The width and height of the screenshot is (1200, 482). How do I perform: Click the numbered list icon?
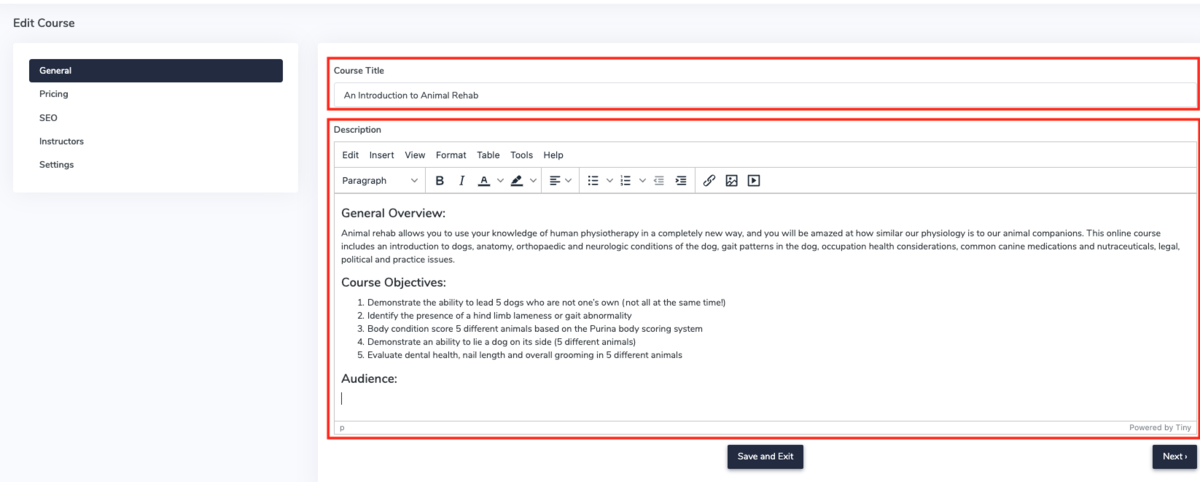[626, 181]
